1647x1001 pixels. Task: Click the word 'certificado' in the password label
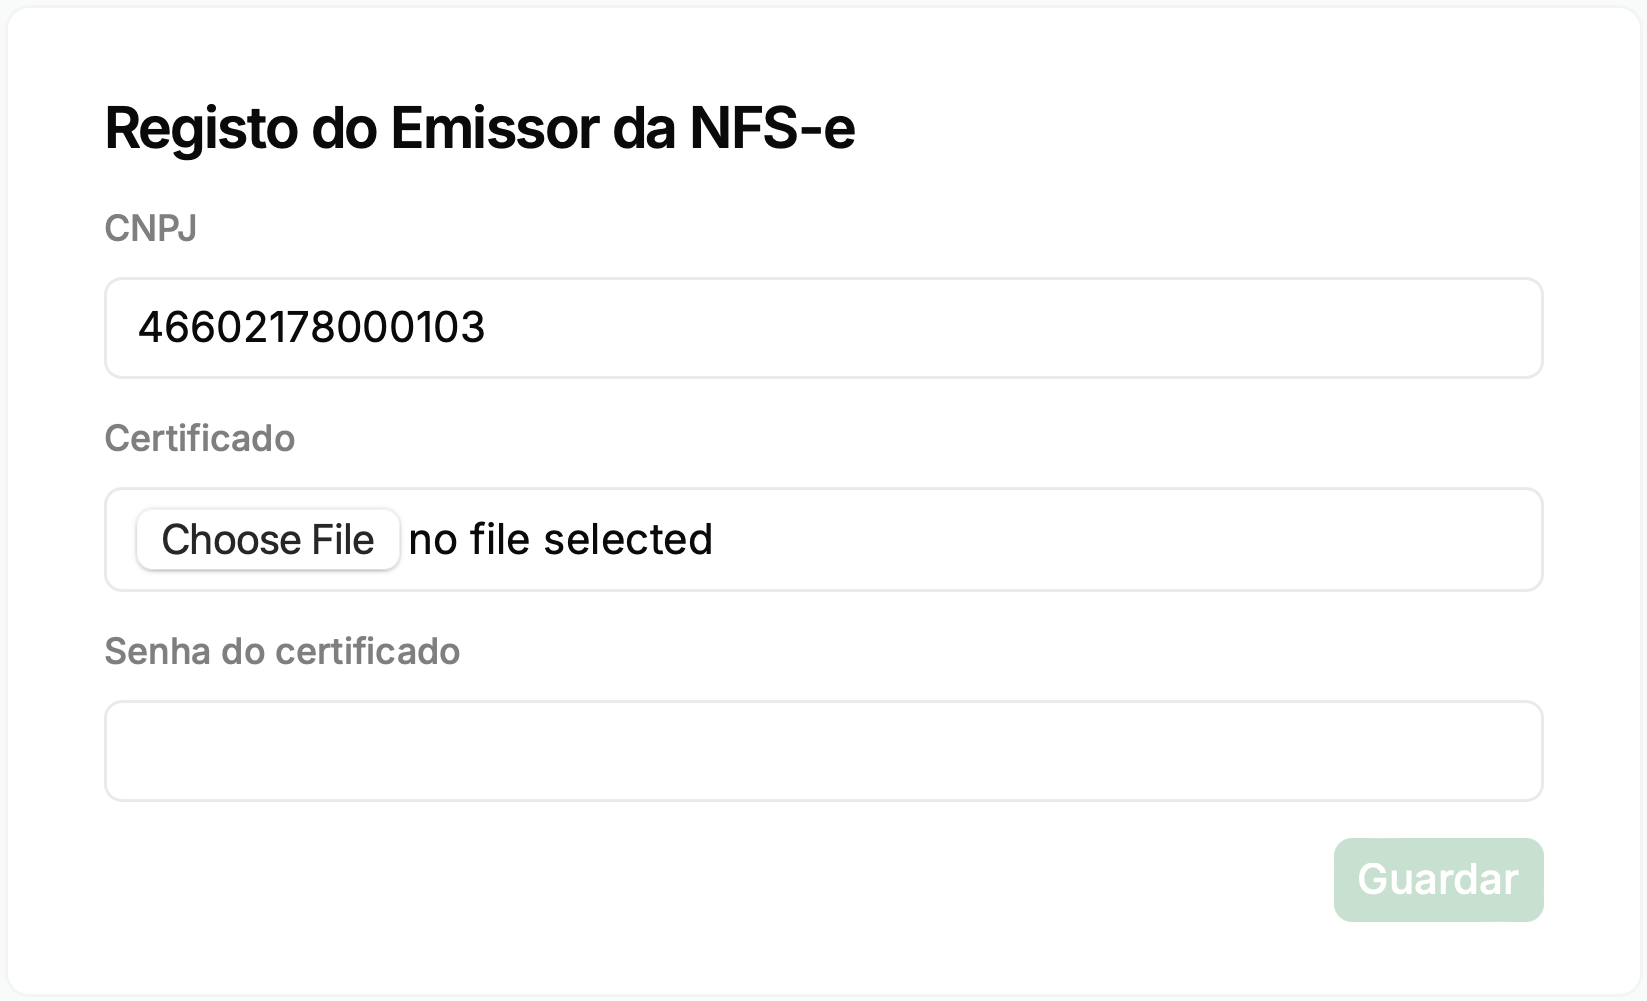coord(367,651)
